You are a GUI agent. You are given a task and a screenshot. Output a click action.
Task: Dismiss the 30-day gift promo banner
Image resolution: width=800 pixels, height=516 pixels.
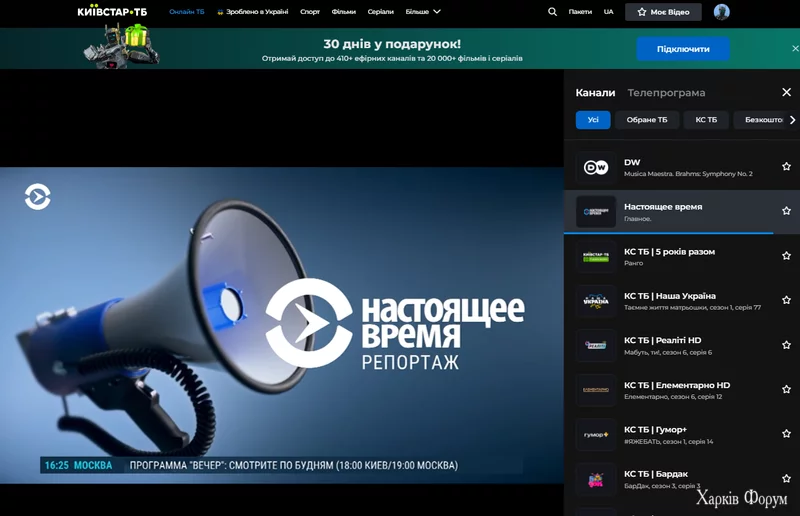pyautogui.click(x=795, y=48)
